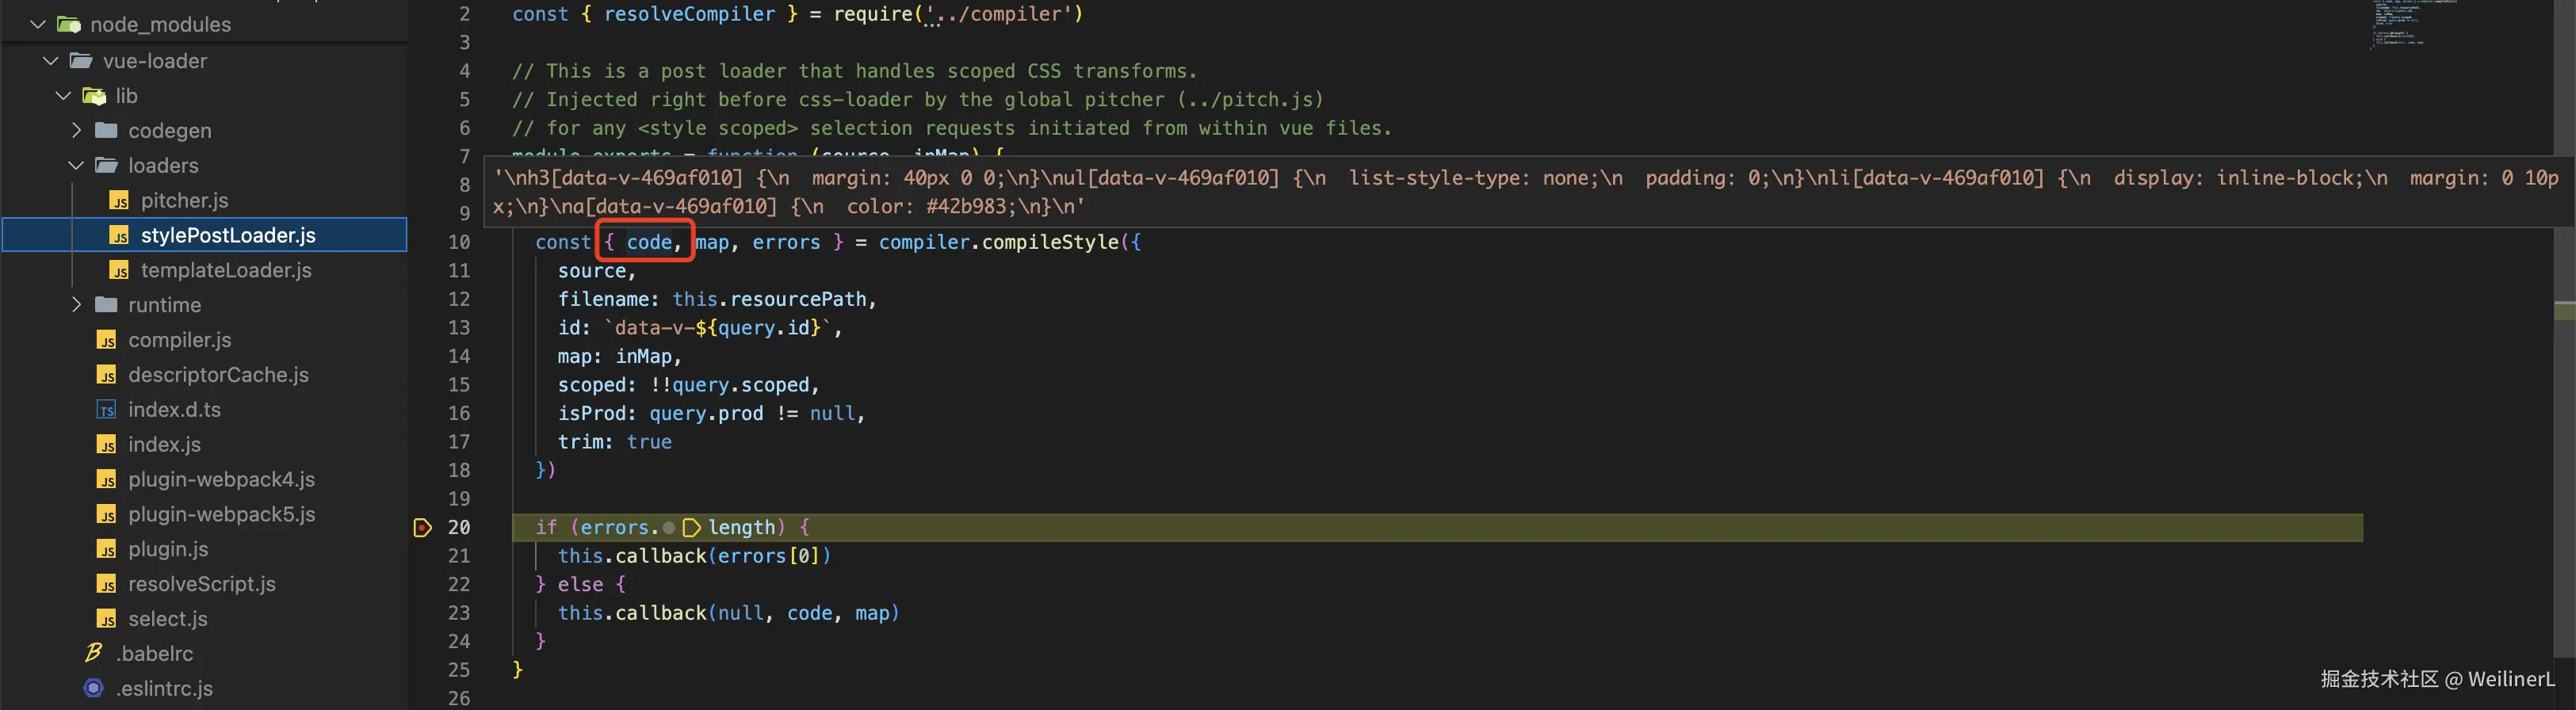Expand the runtime folder chevron
This screenshot has height=710, width=2576.
[x=76, y=304]
